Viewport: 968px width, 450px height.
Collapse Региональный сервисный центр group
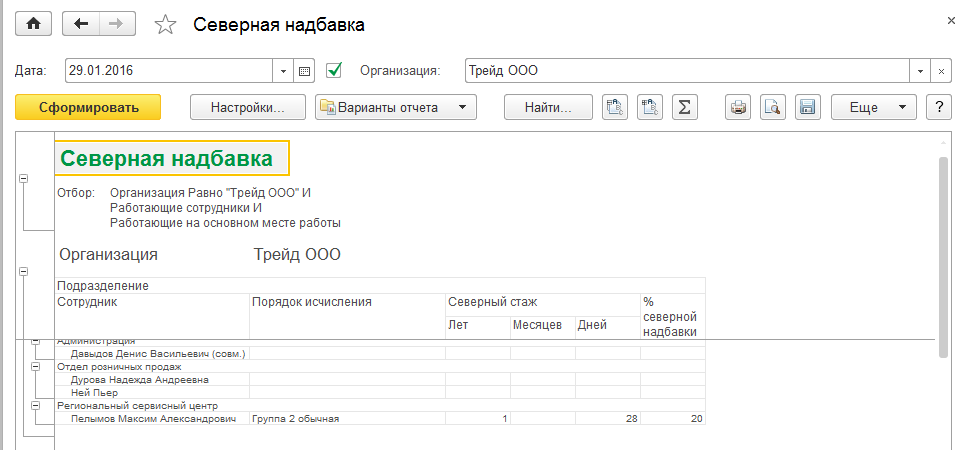pyautogui.click(x=36, y=405)
